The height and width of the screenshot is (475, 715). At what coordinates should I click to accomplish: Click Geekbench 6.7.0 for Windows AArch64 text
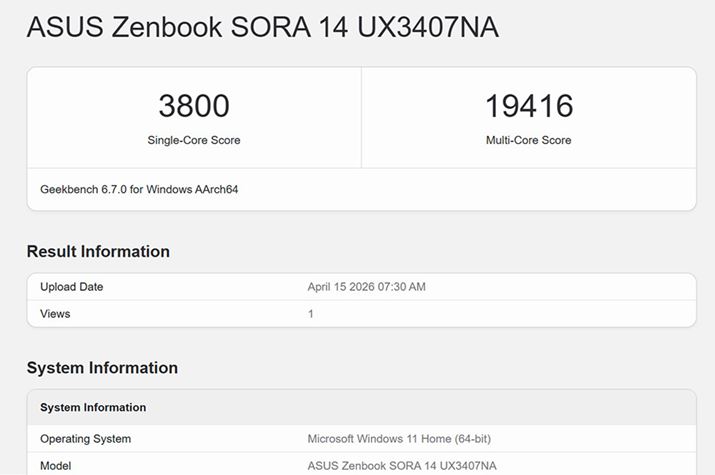139,189
